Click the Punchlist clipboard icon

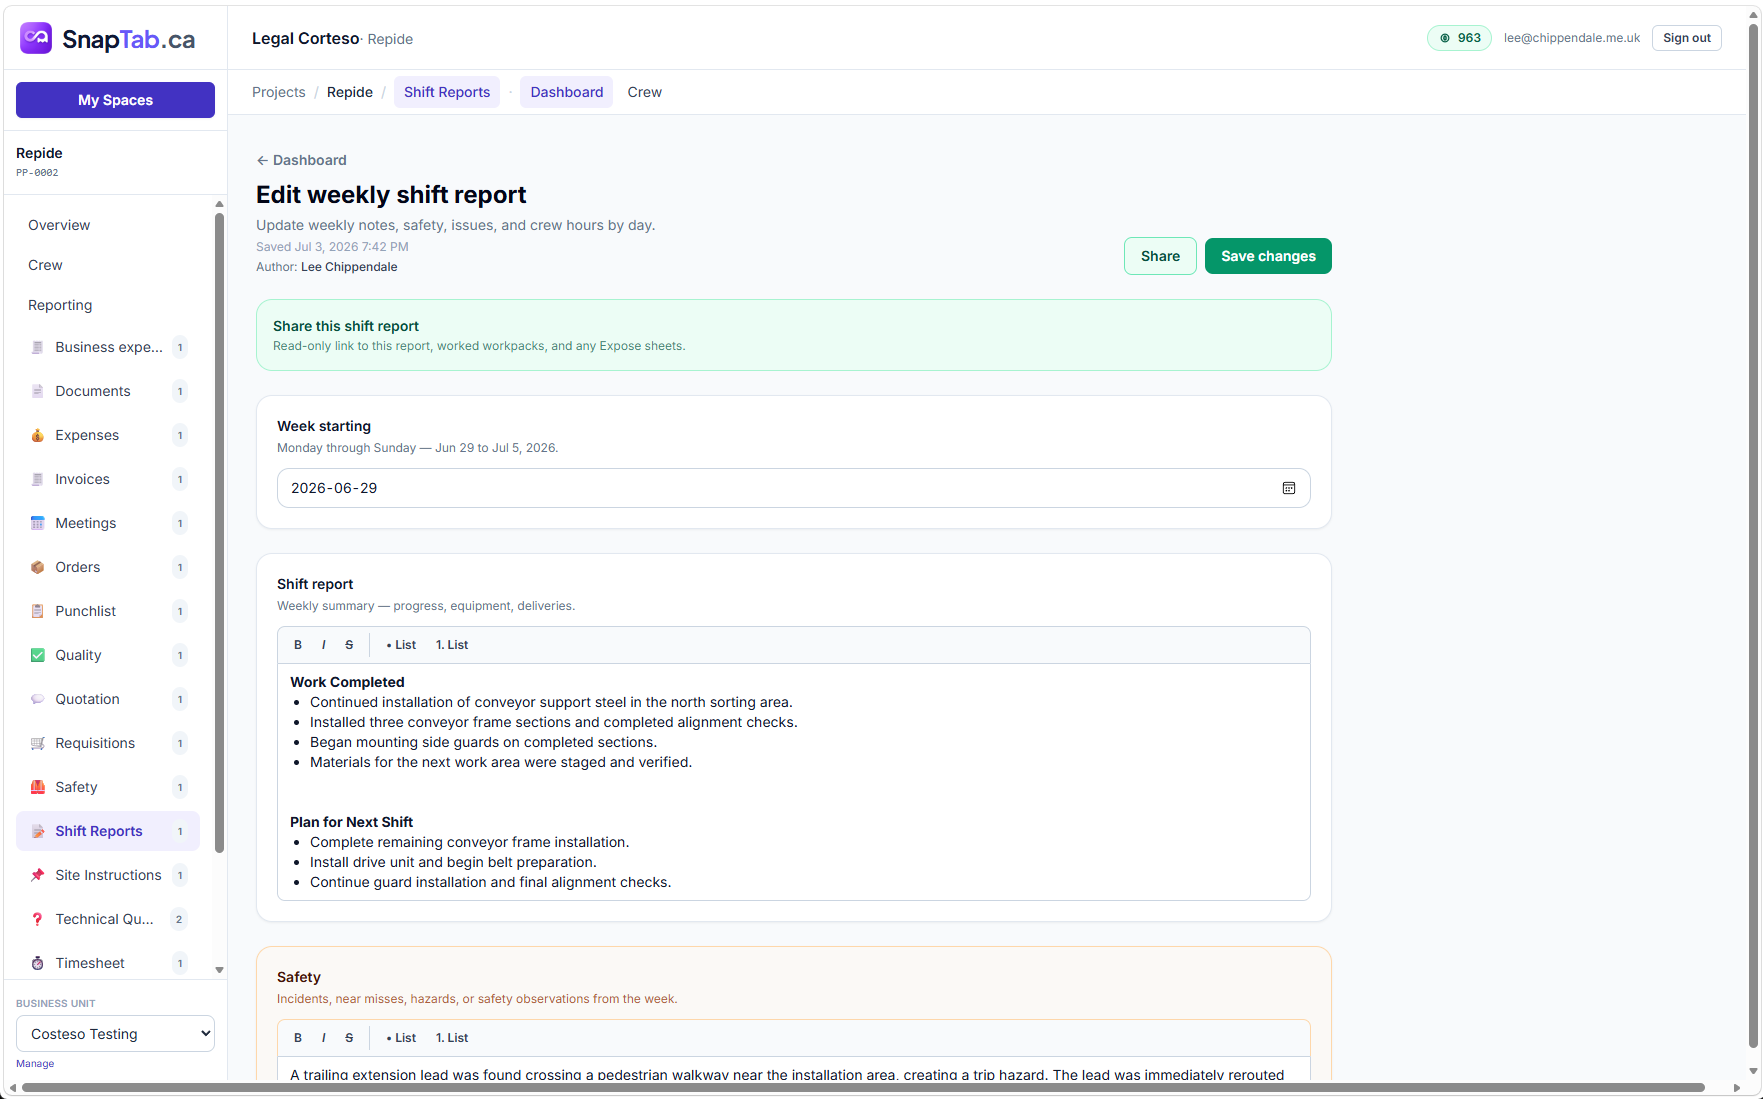pyautogui.click(x=37, y=611)
